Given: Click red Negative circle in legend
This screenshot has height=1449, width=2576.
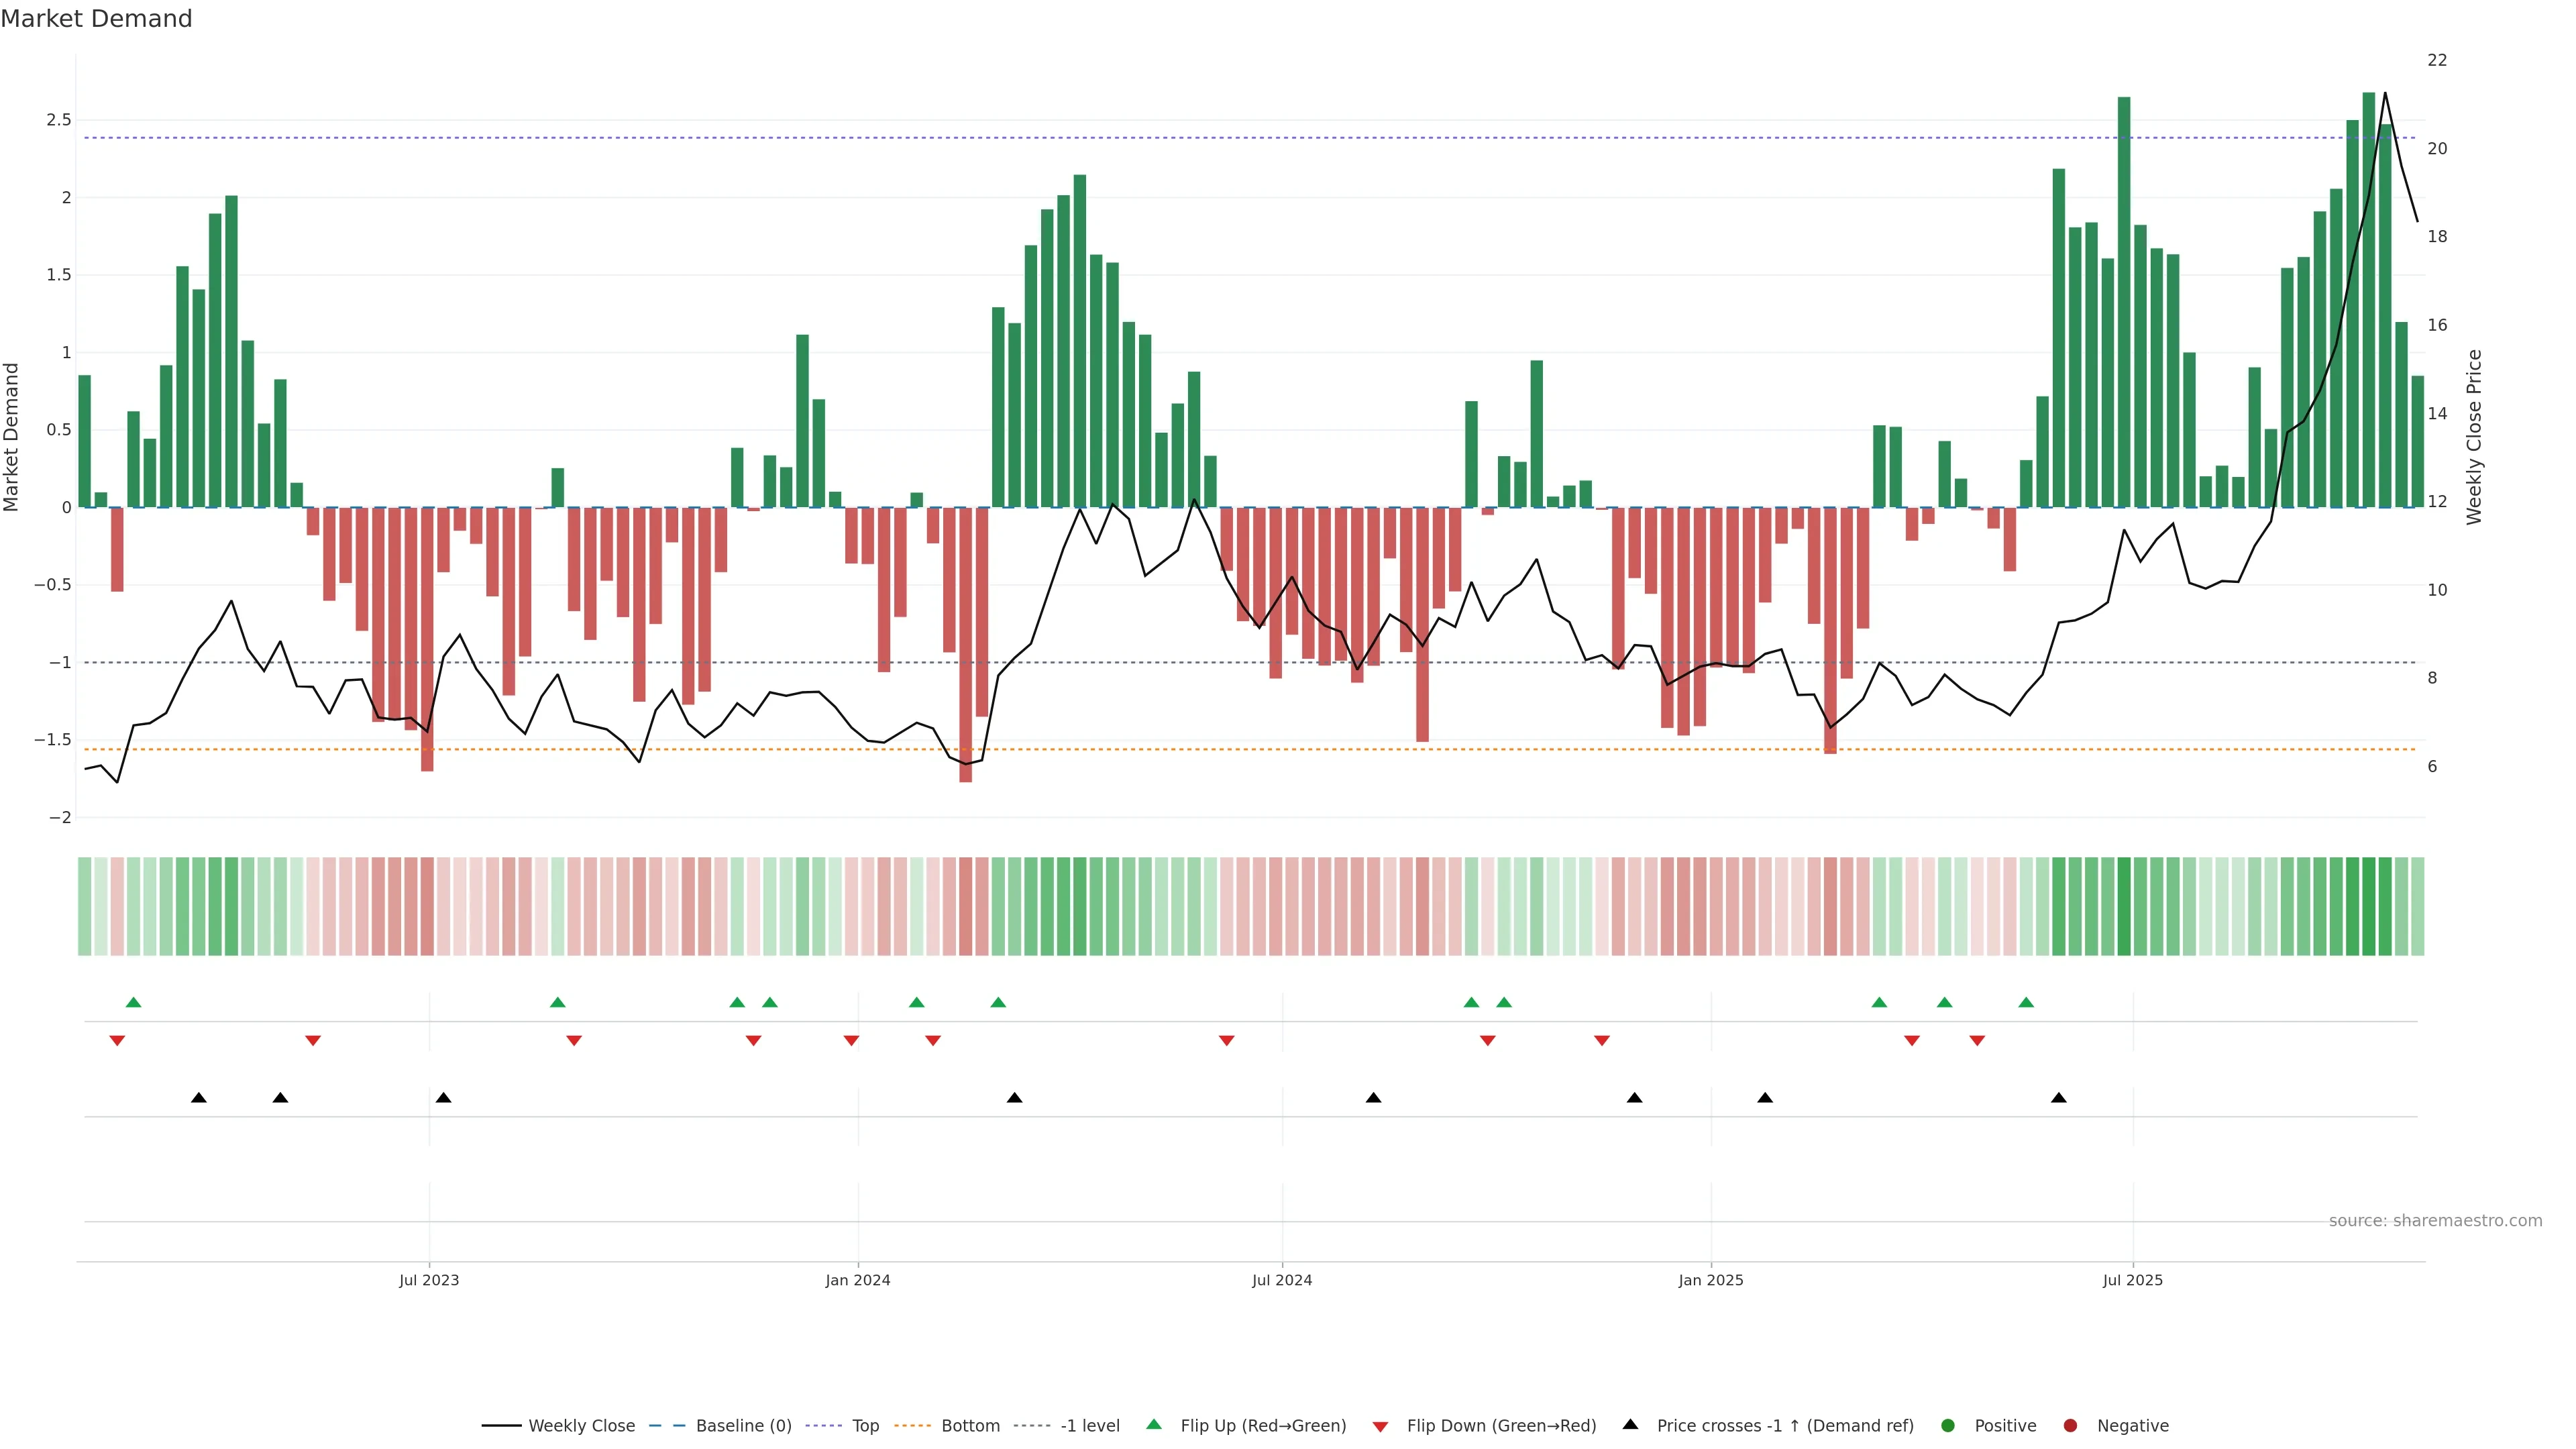Looking at the screenshot, I should pos(2070,1426).
